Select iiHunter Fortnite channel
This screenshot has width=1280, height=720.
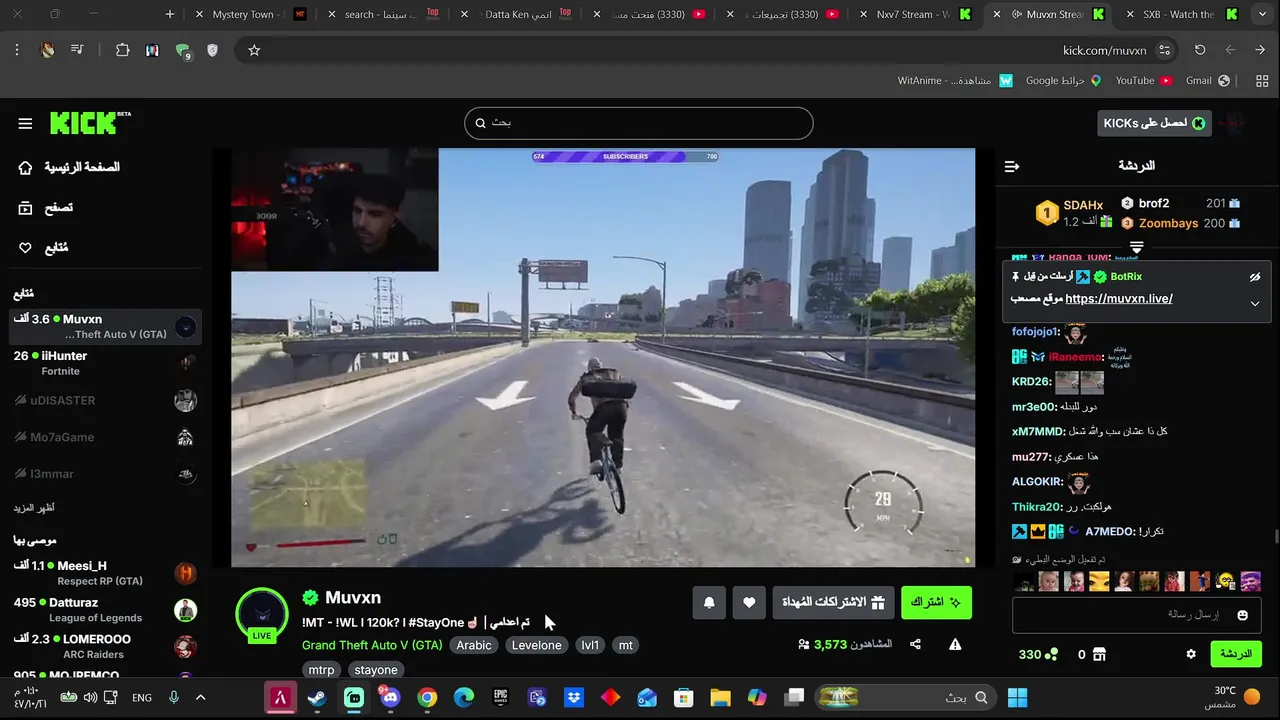pos(105,363)
